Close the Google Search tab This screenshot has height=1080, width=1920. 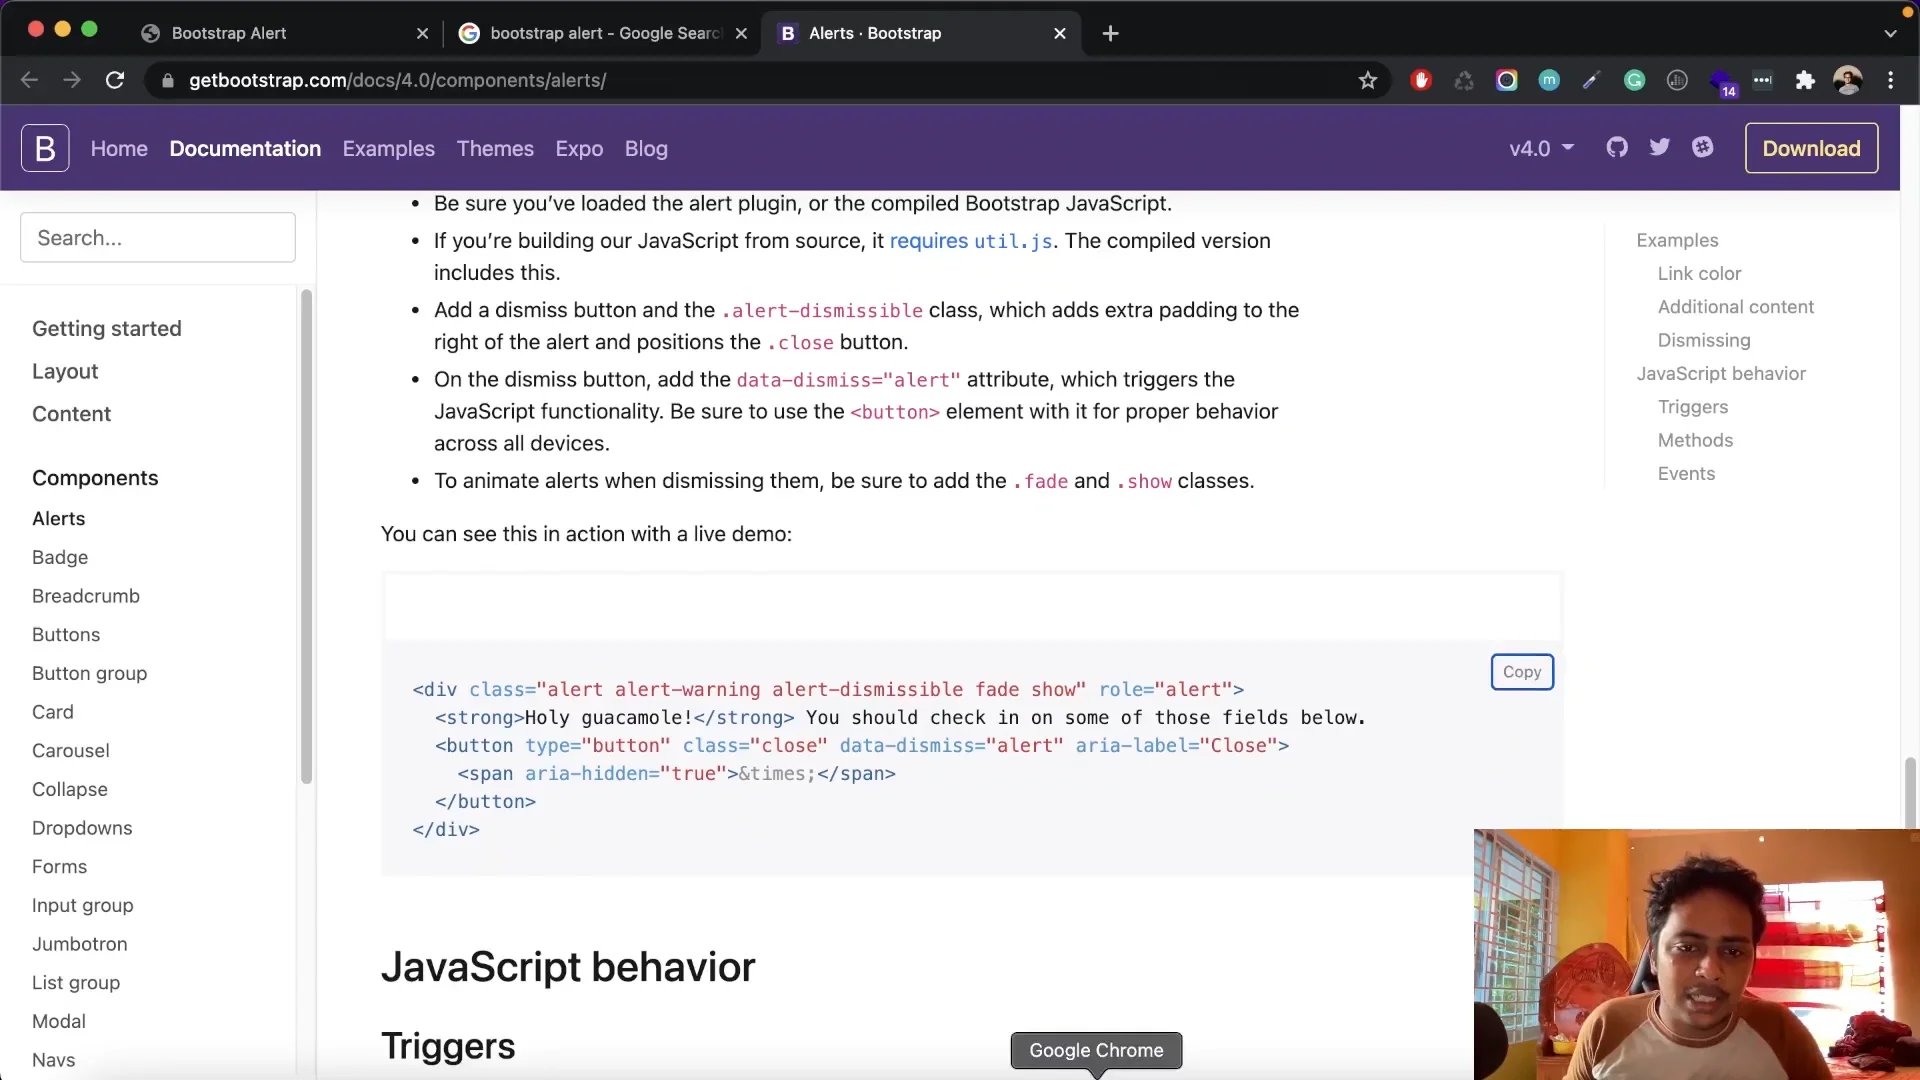[741, 33]
